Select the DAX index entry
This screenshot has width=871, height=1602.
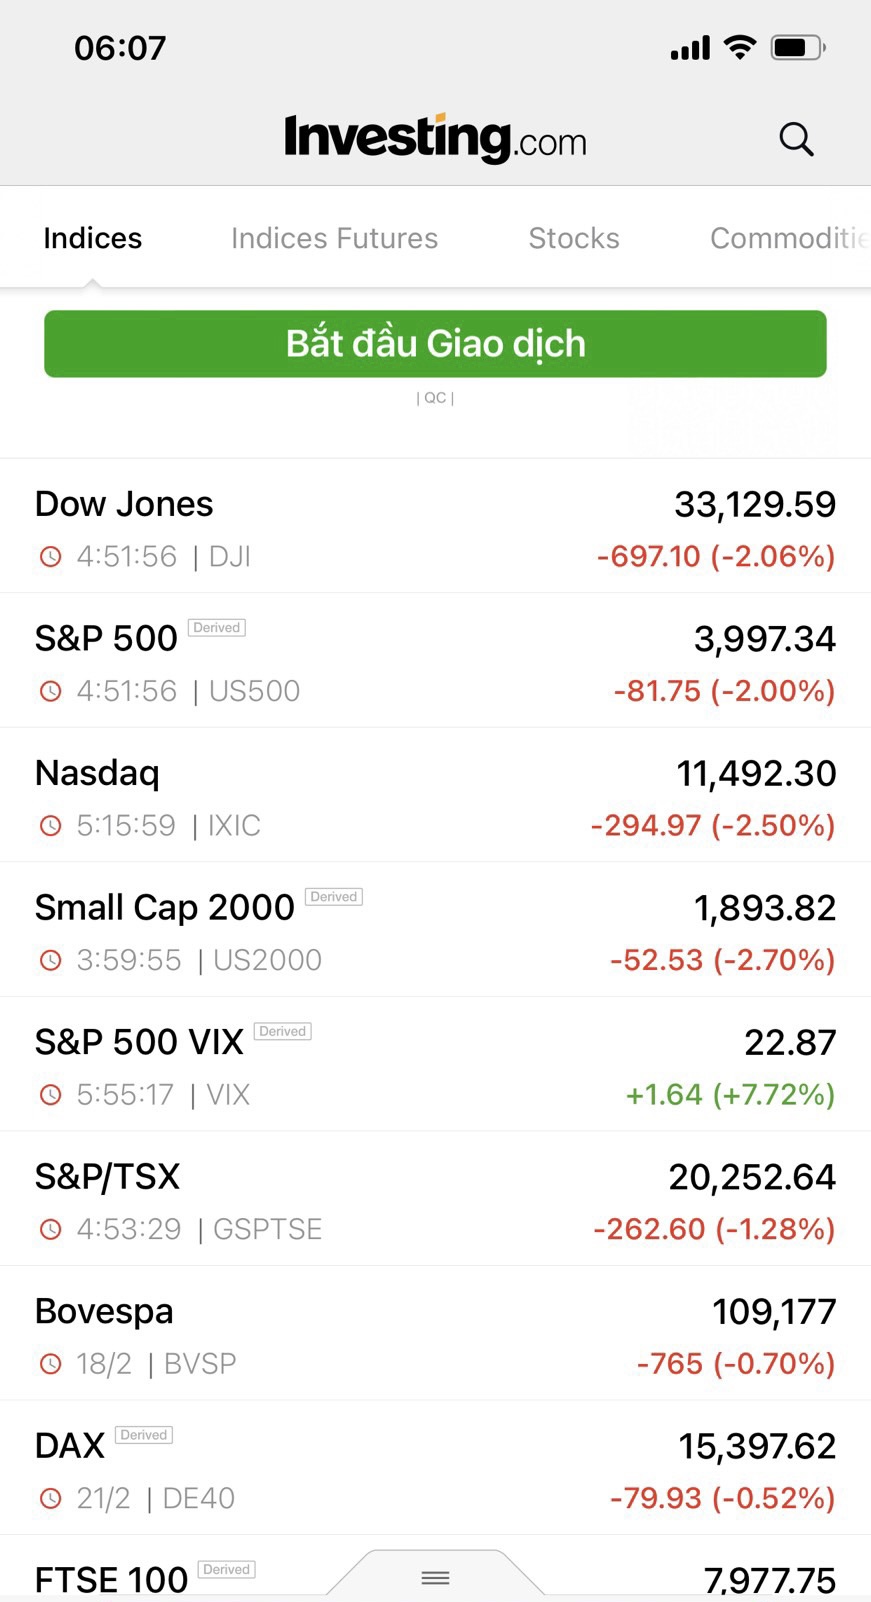tap(435, 1469)
